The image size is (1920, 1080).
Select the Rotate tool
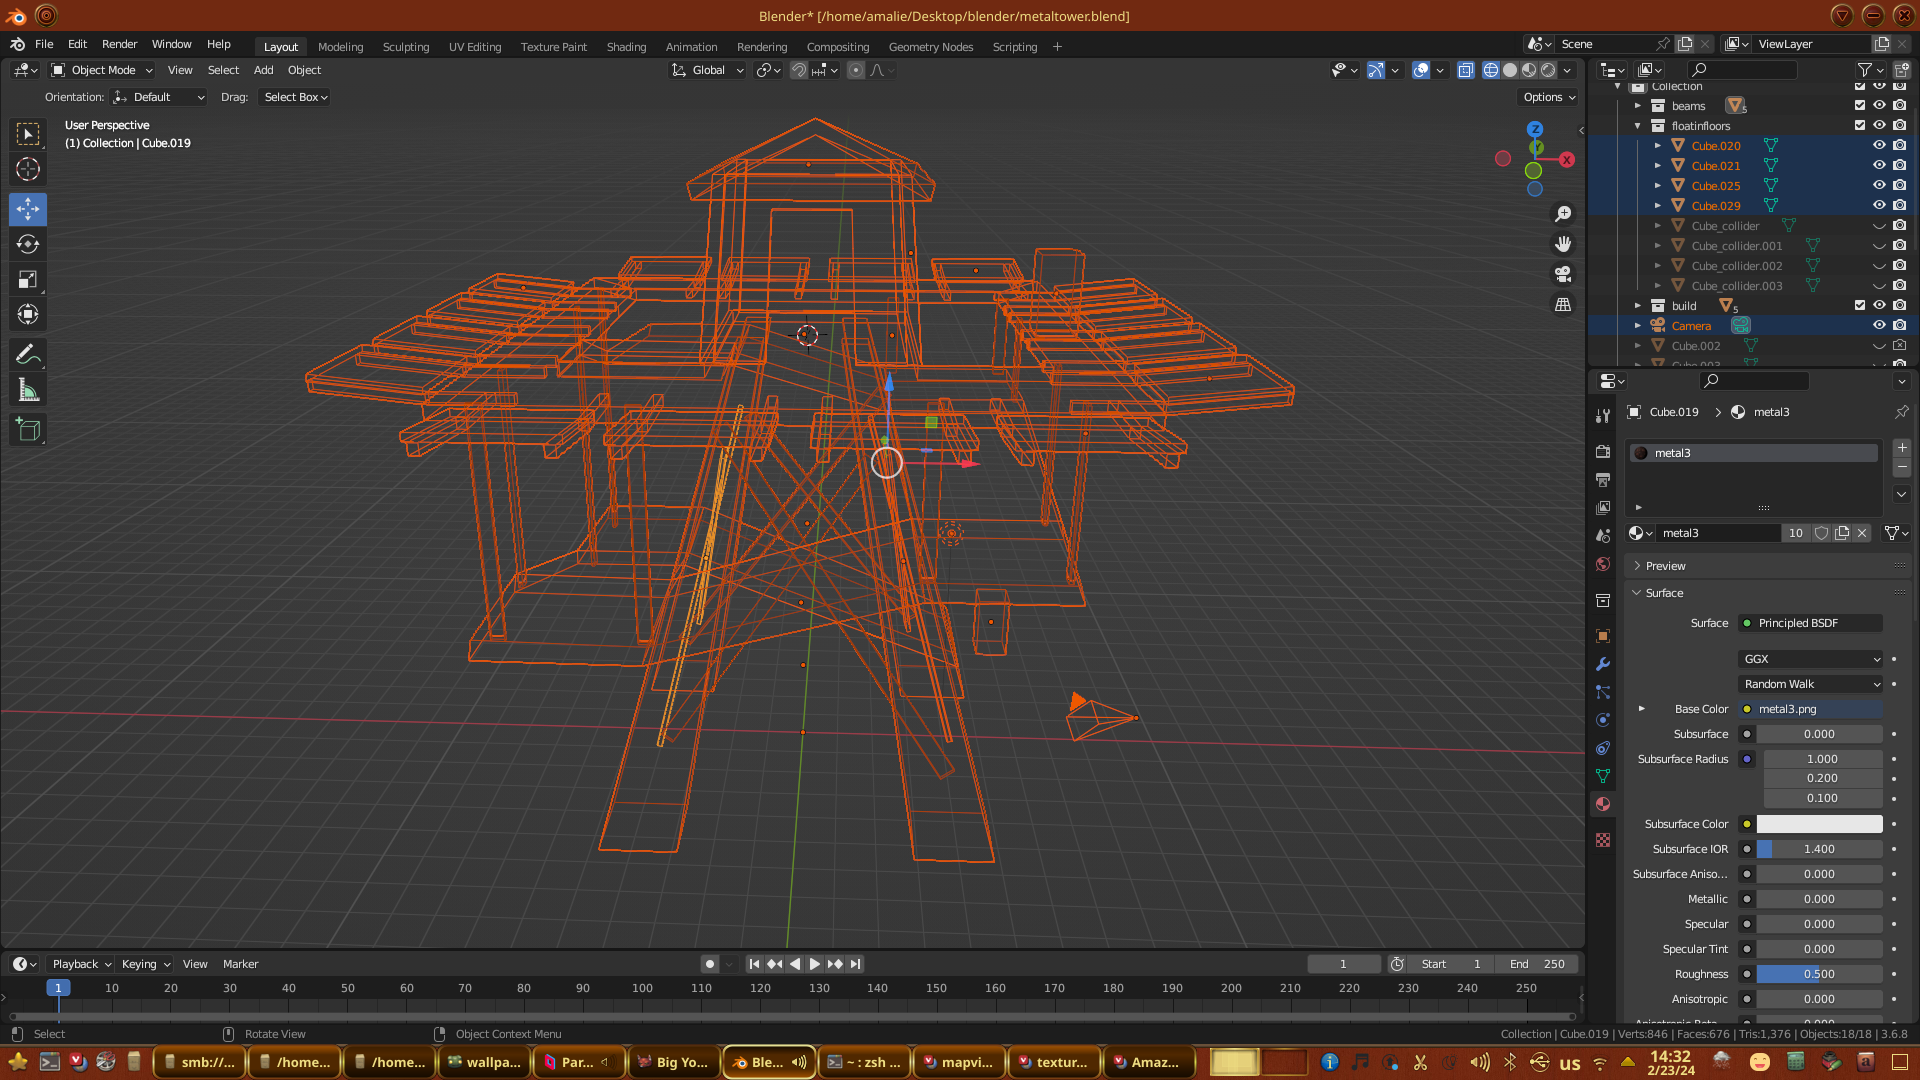tap(28, 244)
